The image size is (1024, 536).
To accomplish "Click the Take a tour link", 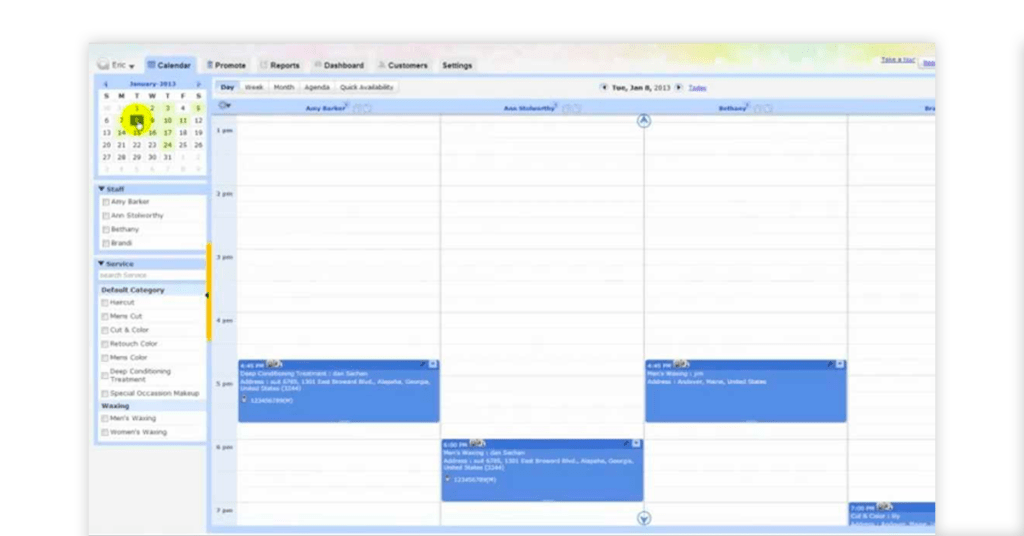I will (898, 59).
